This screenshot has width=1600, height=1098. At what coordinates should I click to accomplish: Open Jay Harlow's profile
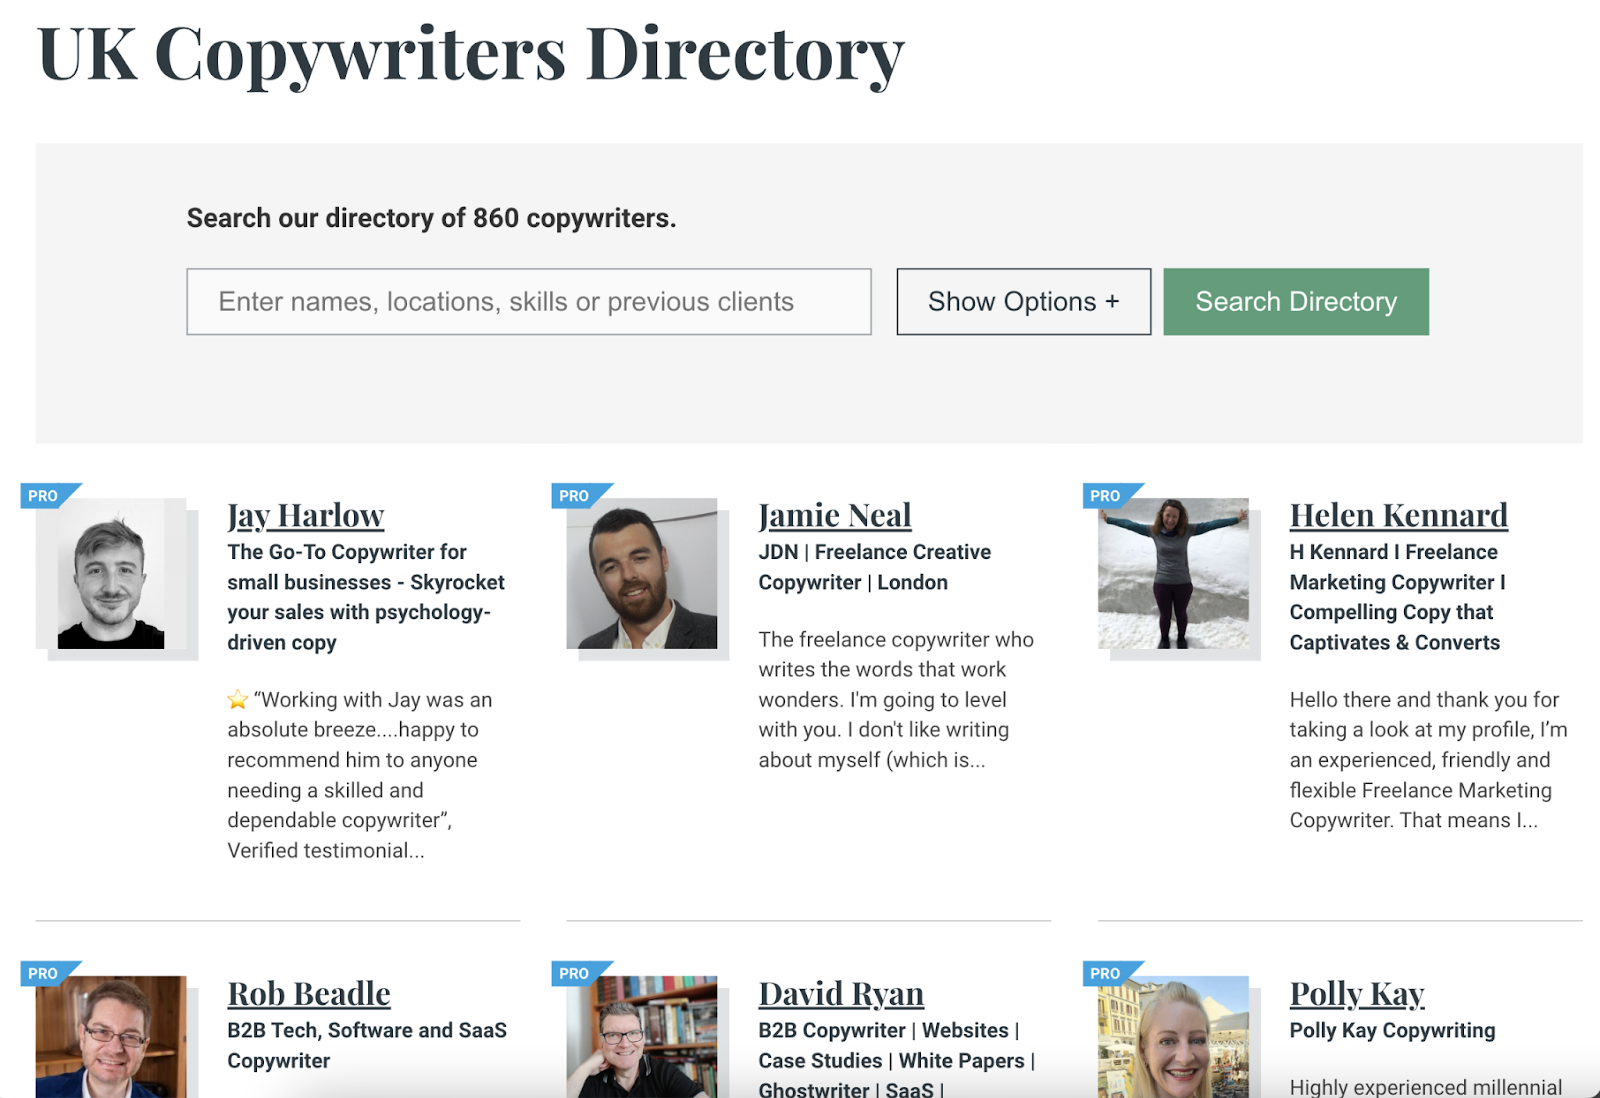point(305,515)
